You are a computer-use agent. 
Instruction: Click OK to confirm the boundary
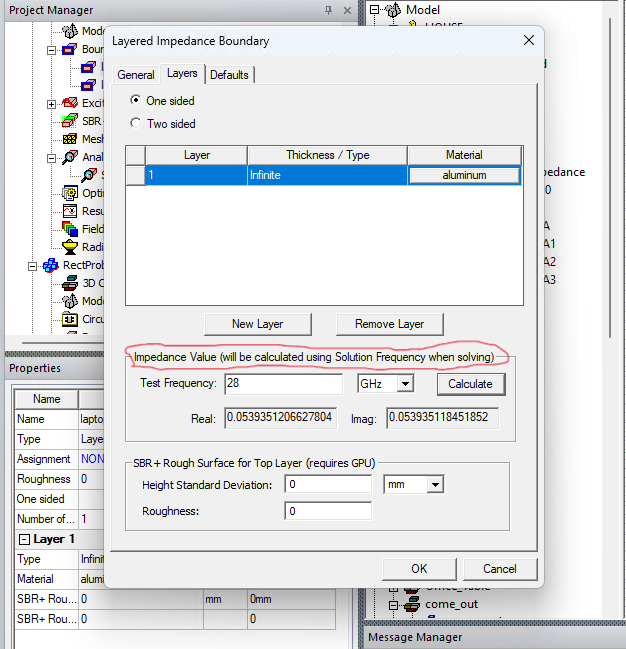pos(419,569)
